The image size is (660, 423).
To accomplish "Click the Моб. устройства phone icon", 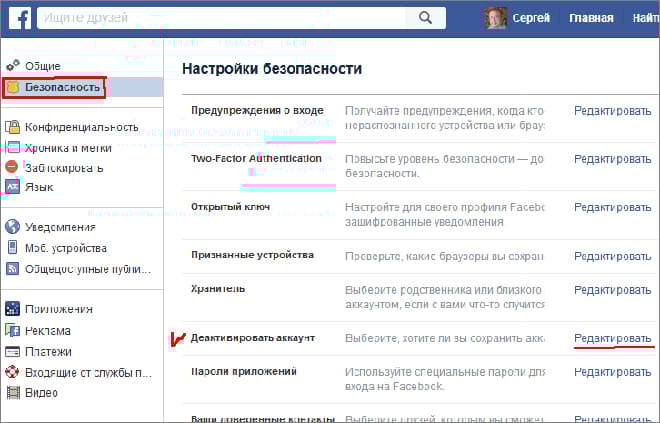I will point(13,247).
